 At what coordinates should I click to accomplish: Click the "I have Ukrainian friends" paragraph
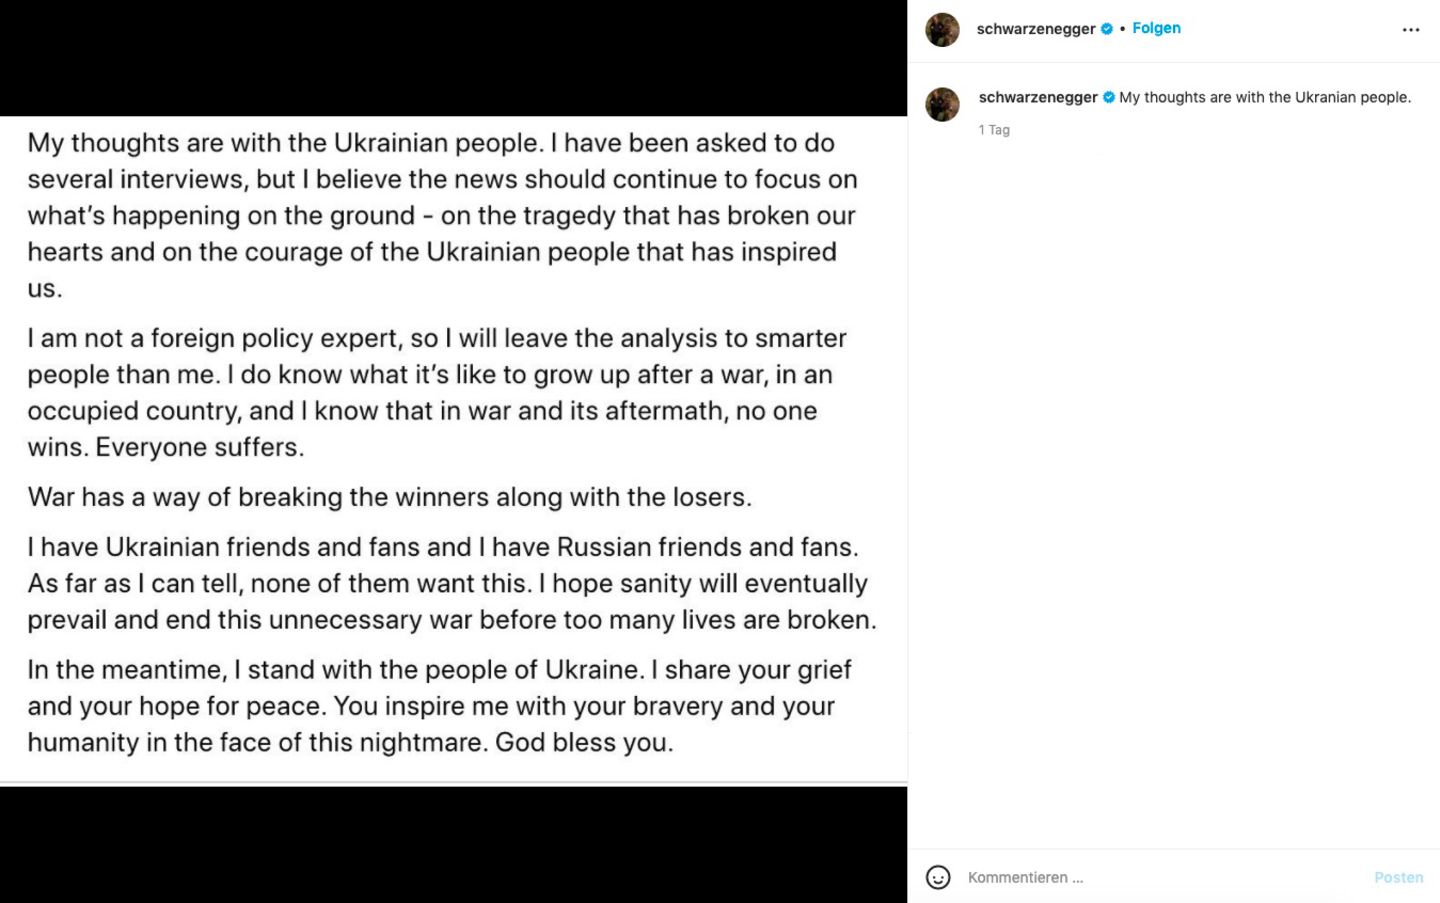[451, 583]
